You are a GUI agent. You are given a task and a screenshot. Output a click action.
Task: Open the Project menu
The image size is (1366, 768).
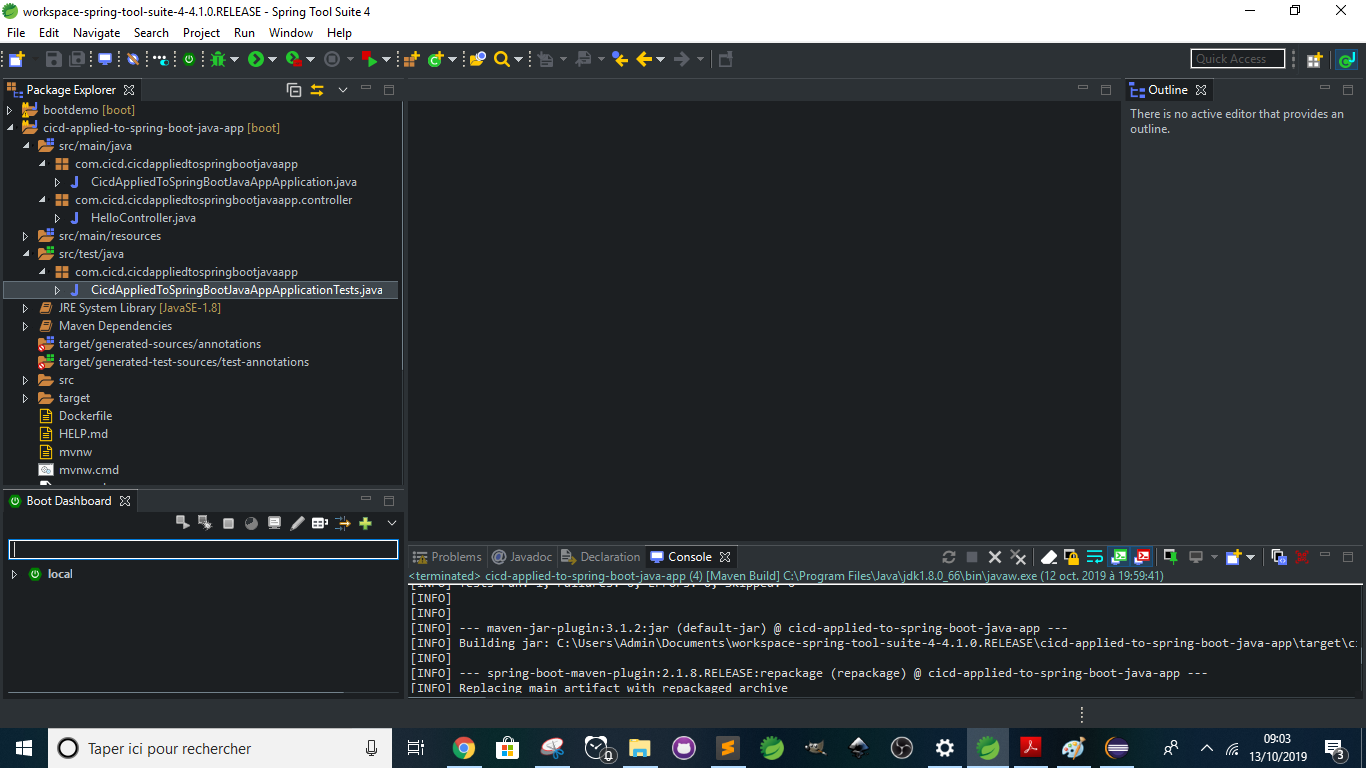click(x=201, y=33)
